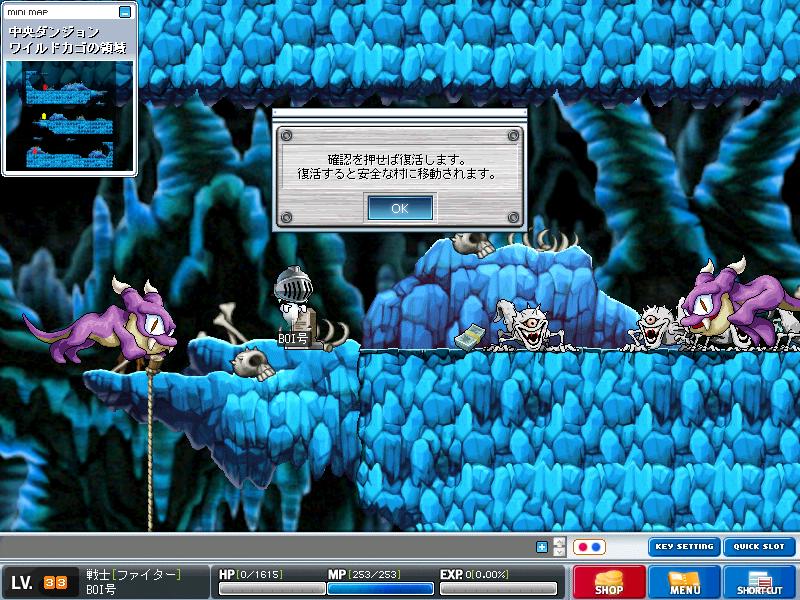Viewport: 800px width, 600px height.
Task: Click the MINI MAP title label
Action: (x=28, y=12)
